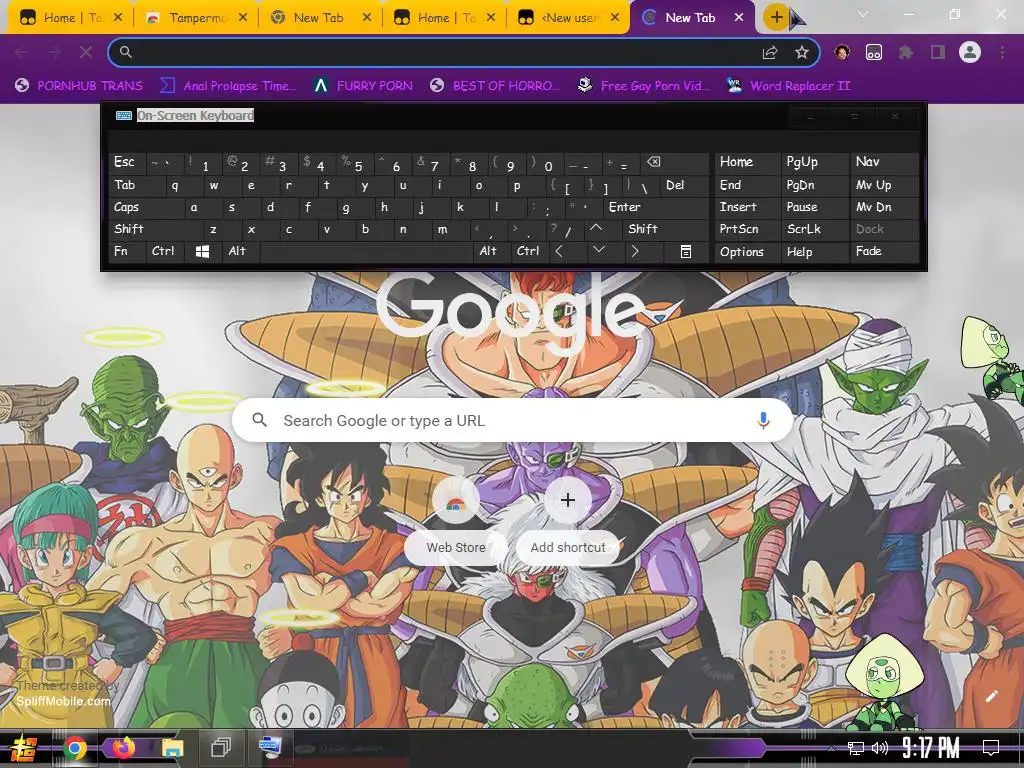1024x768 pixels.
Task: Switch to the <New user tab
Action: click(568, 18)
